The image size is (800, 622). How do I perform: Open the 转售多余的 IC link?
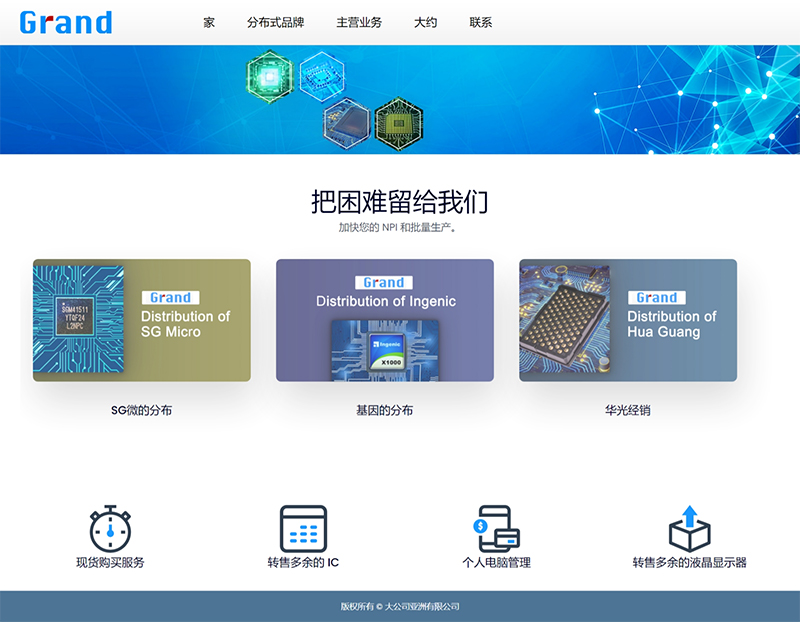point(304,562)
